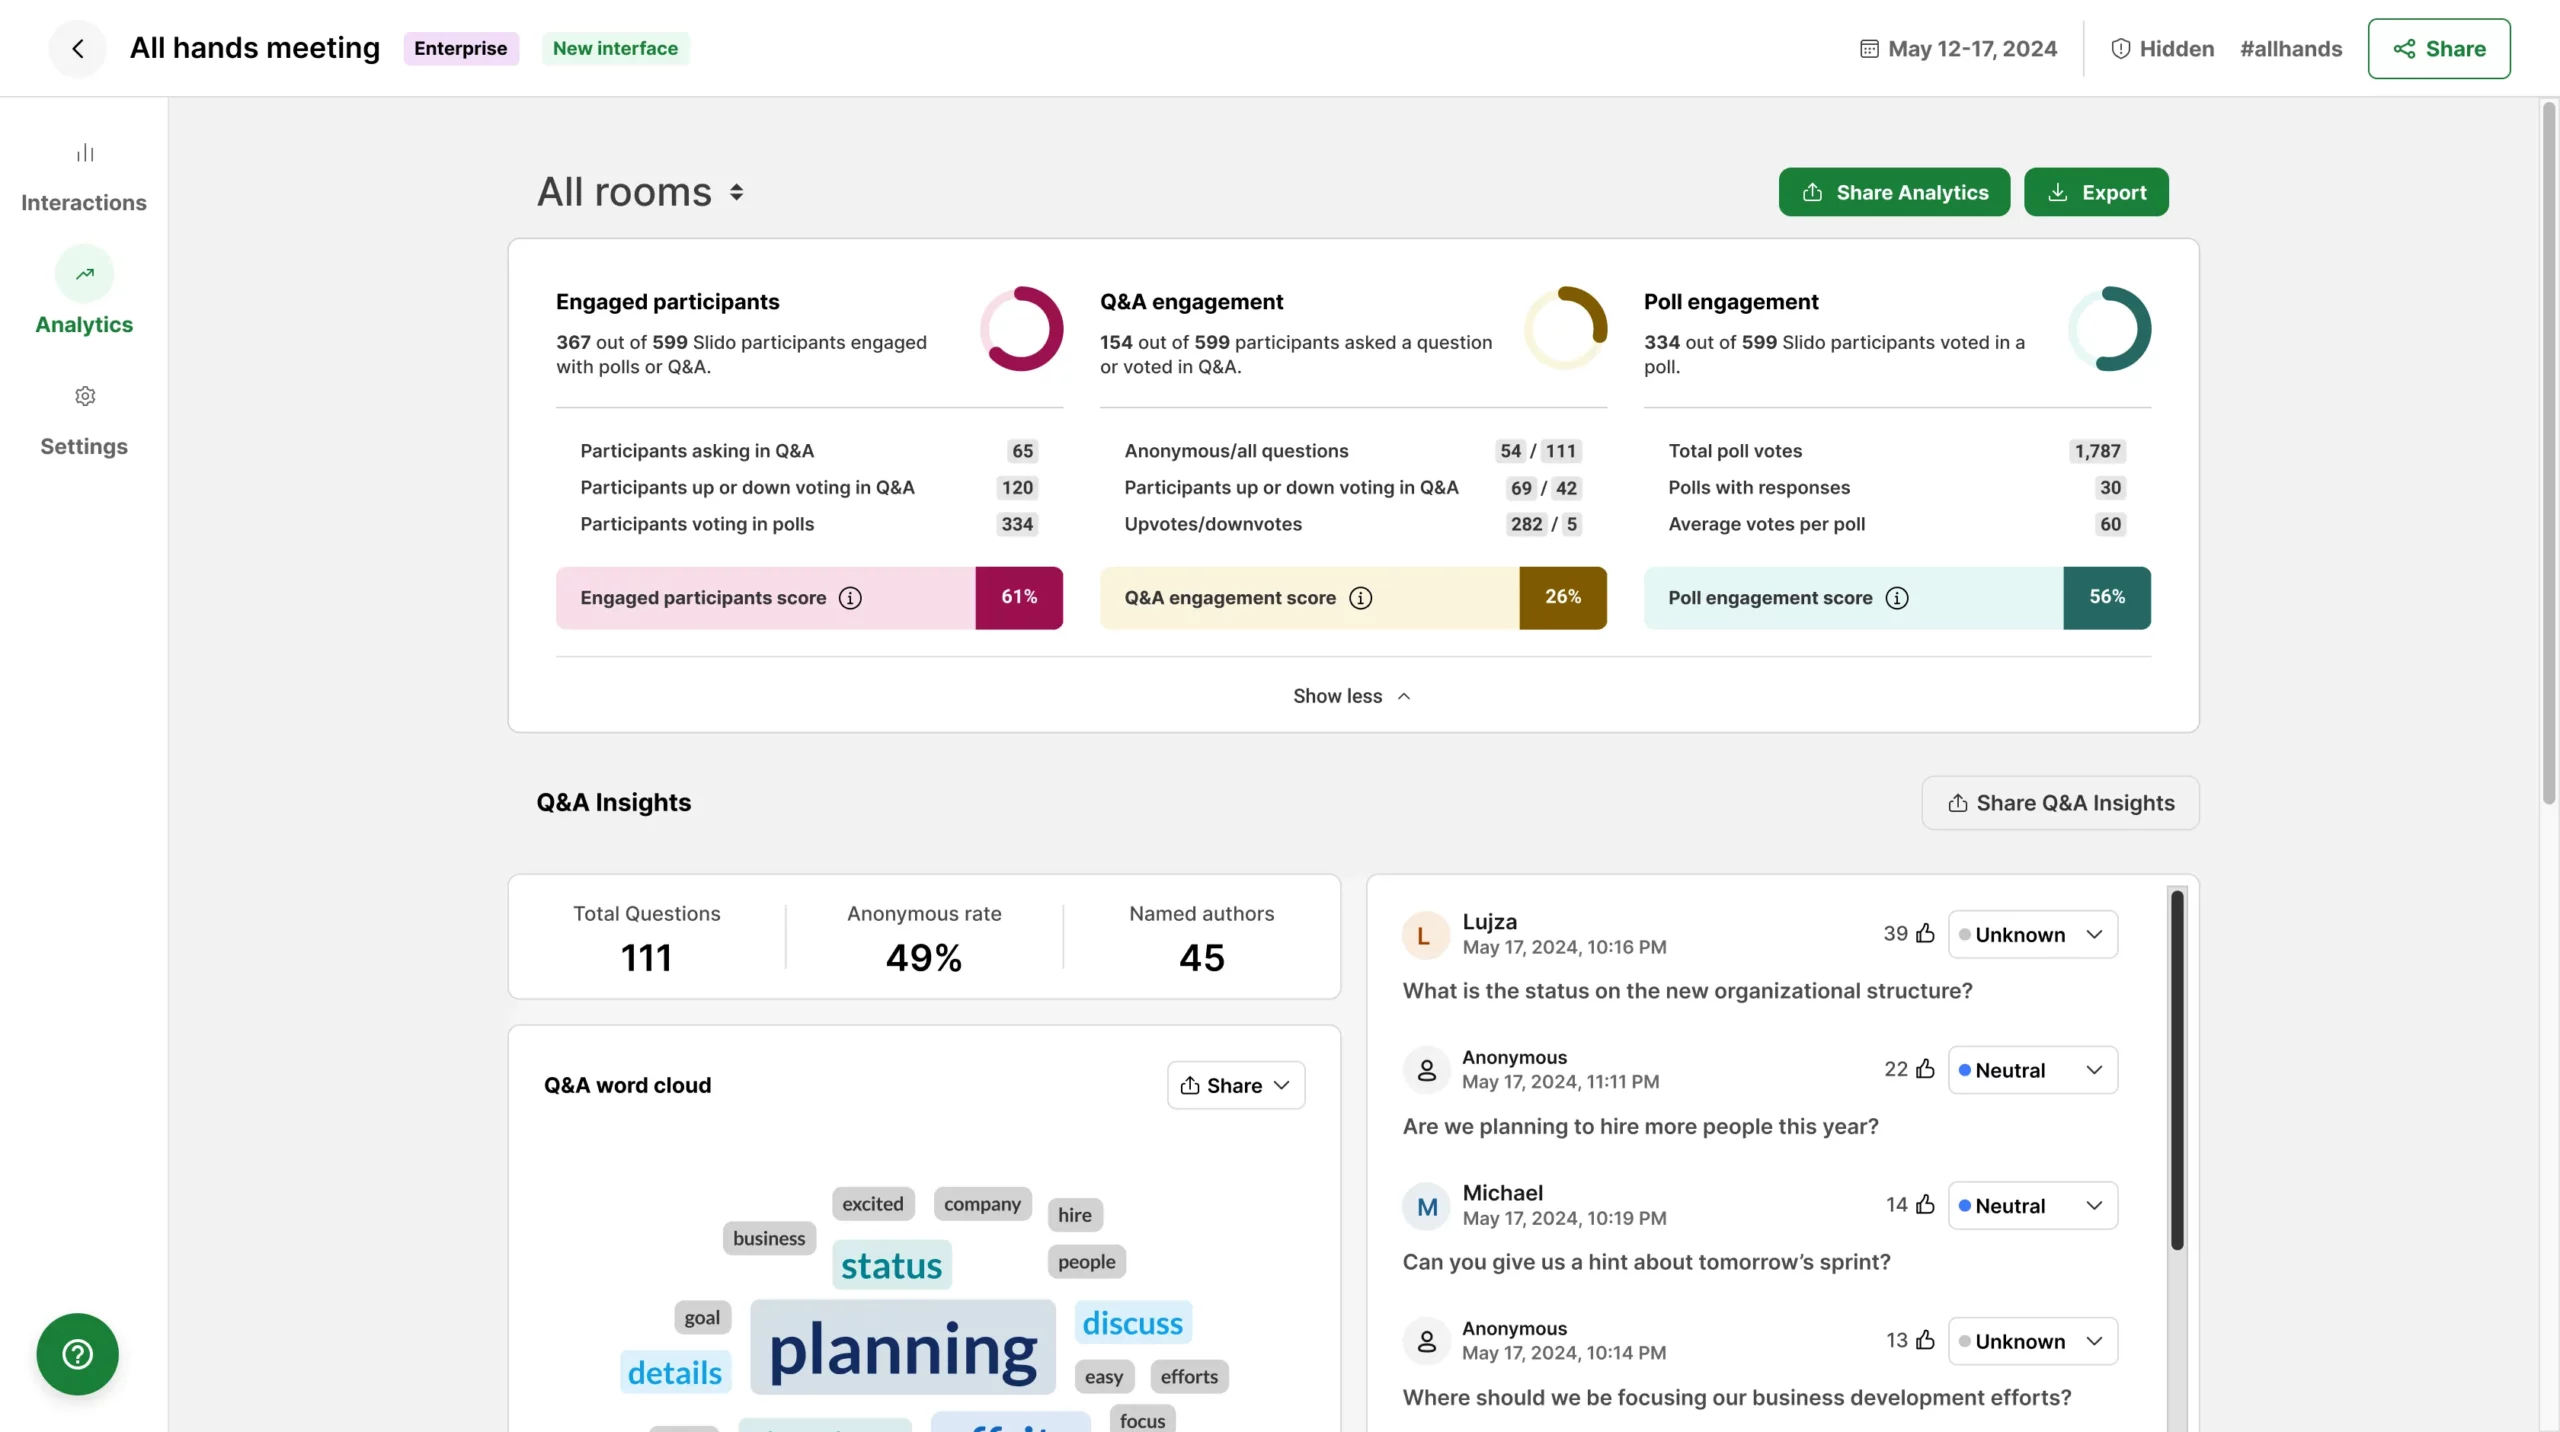This screenshot has width=2560, height=1432.
Task: Open word cloud Share dropdown
Action: click(x=1235, y=1085)
